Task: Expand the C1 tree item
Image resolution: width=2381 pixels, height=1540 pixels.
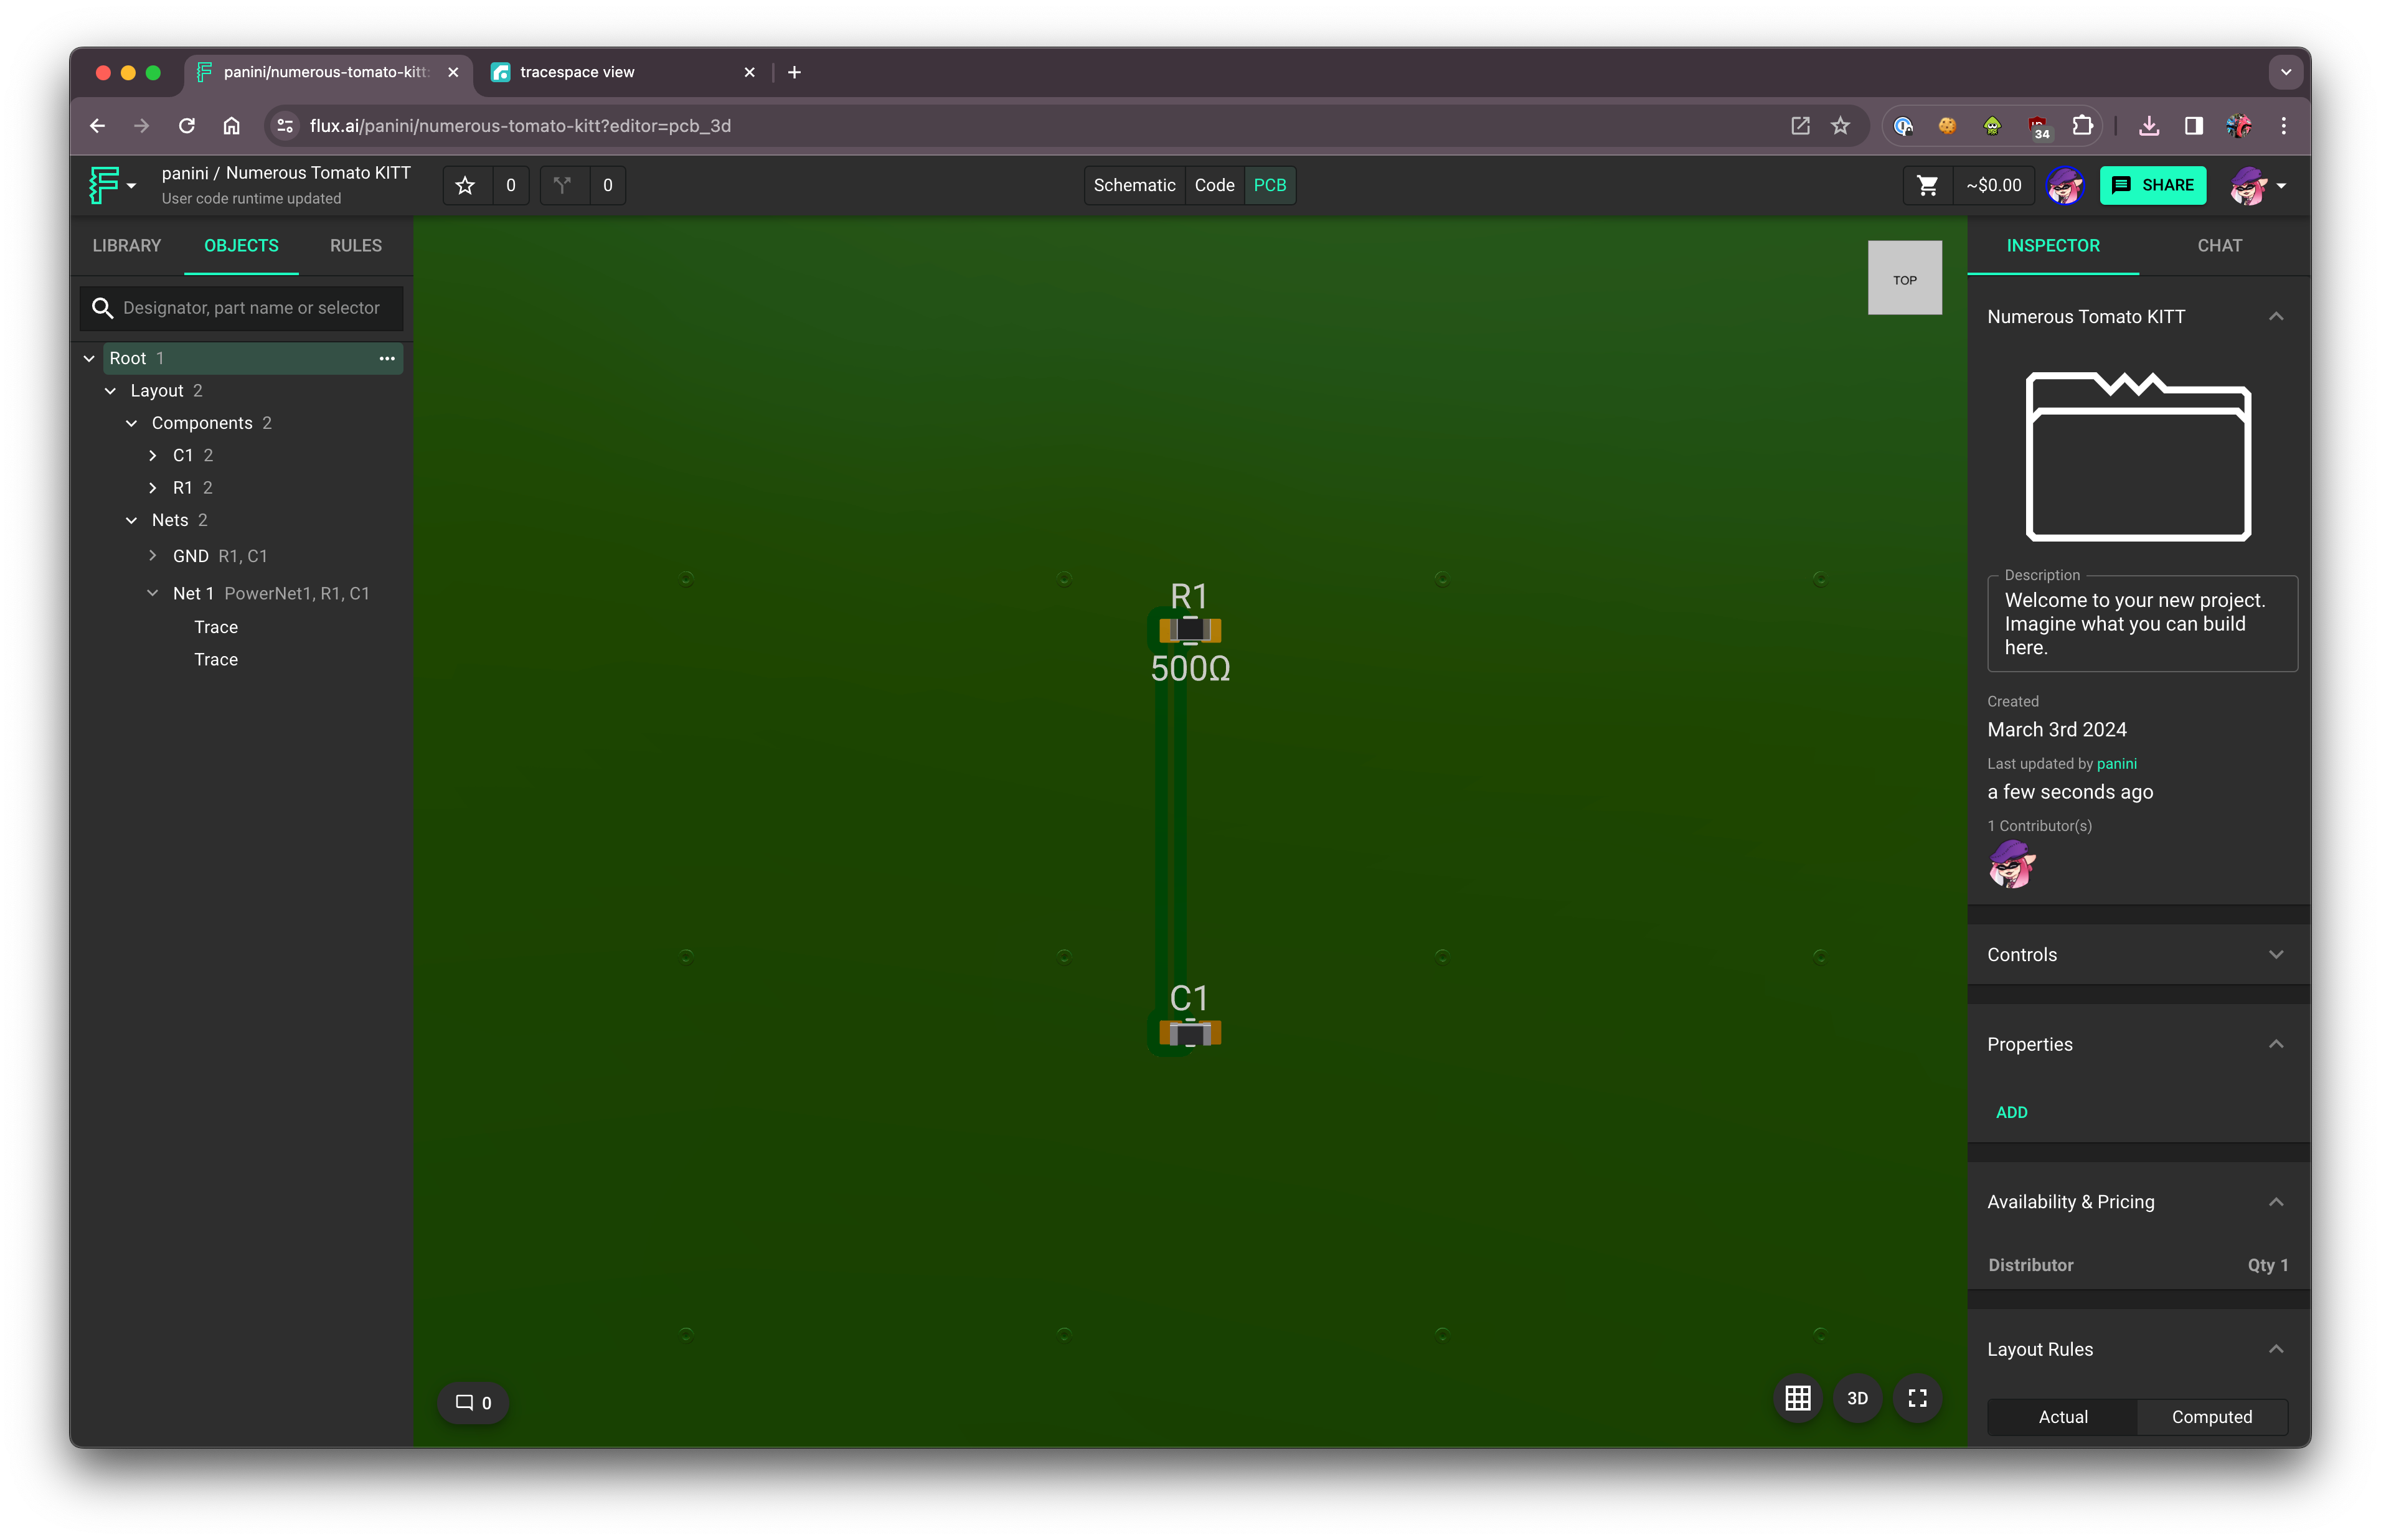Action: click(152, 455)
